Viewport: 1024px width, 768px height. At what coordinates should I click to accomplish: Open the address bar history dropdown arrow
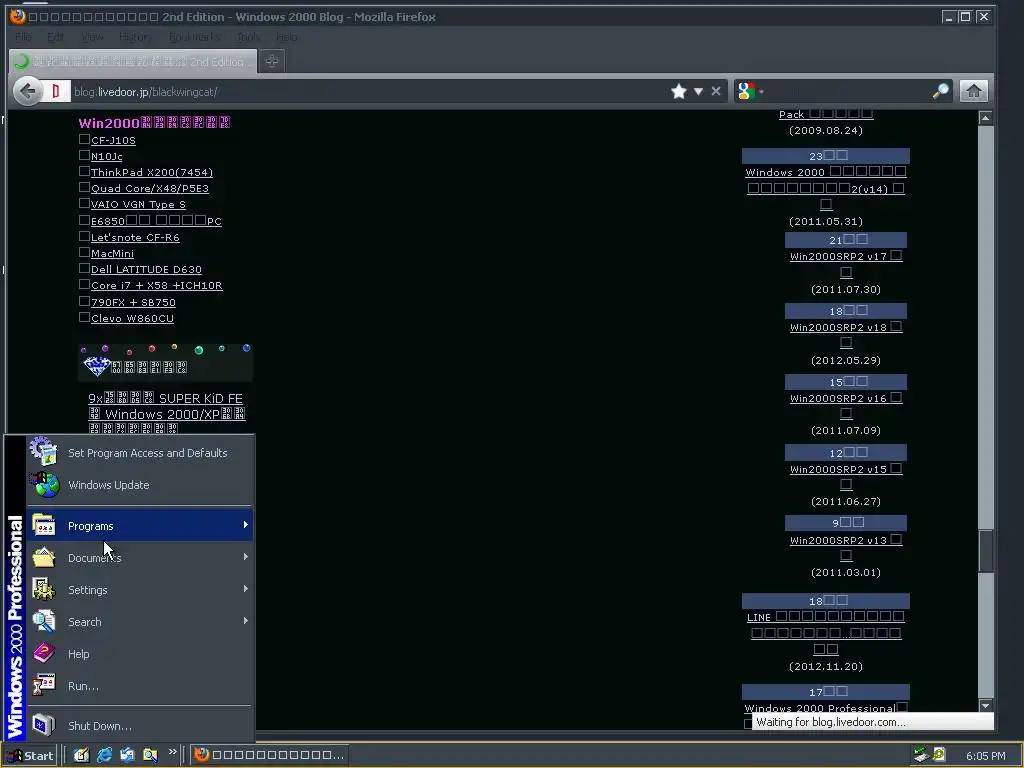[x=698, y=91]
